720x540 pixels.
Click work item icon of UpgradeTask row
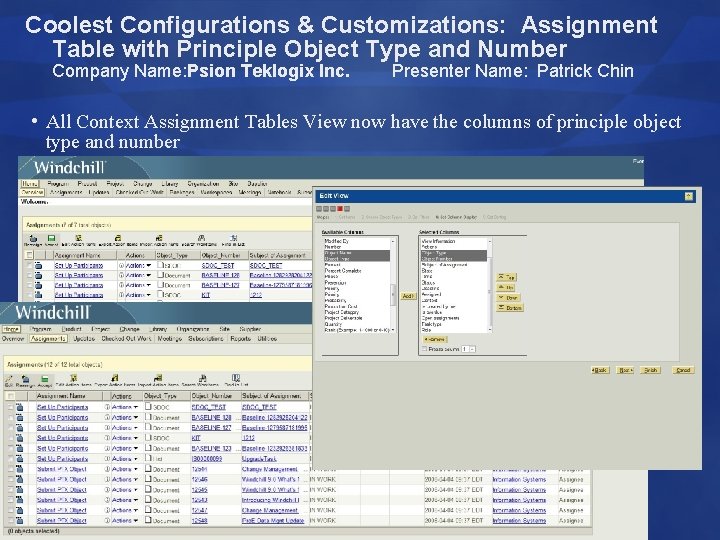click(19, 459)
